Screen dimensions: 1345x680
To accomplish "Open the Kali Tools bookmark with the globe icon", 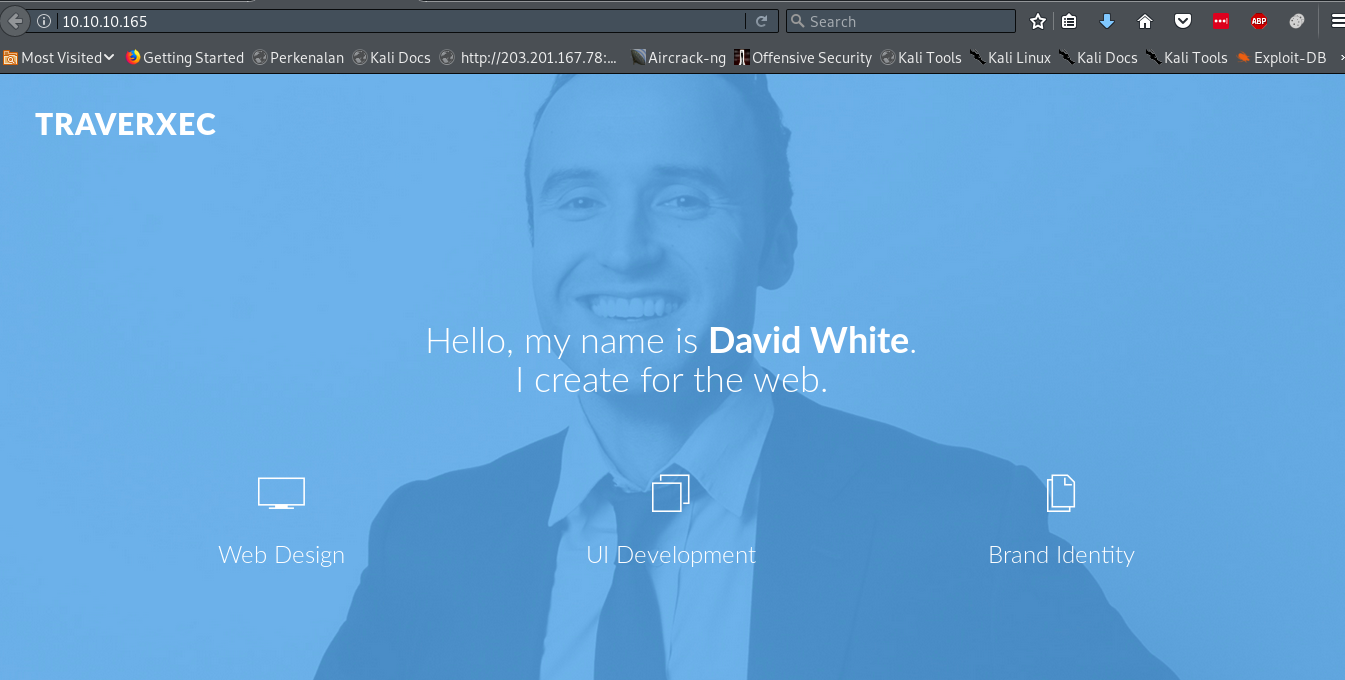I will (x=921, y=58).
